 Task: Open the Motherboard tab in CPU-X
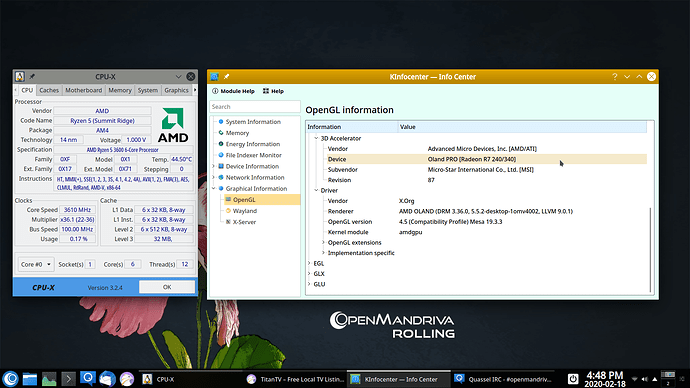coord(84,90)
